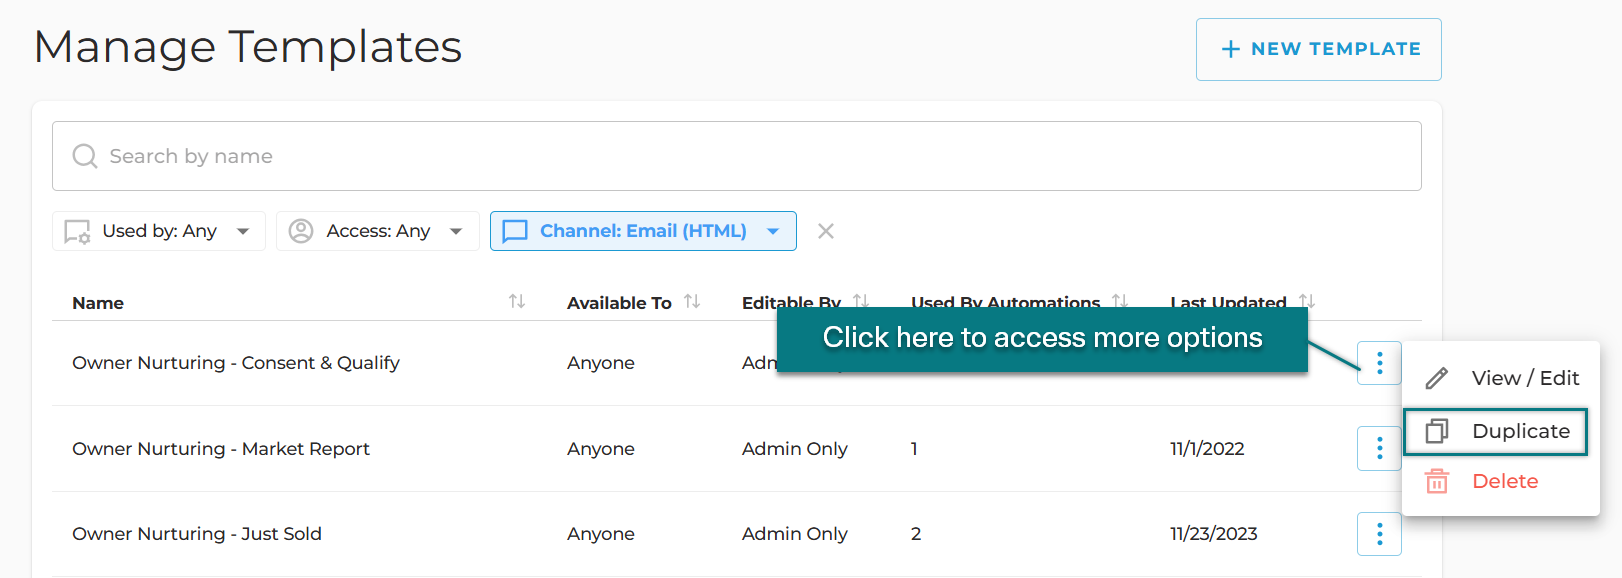1622x578 pixels.
Task: Click the person icon in Access filter
Action: (301, 231)
